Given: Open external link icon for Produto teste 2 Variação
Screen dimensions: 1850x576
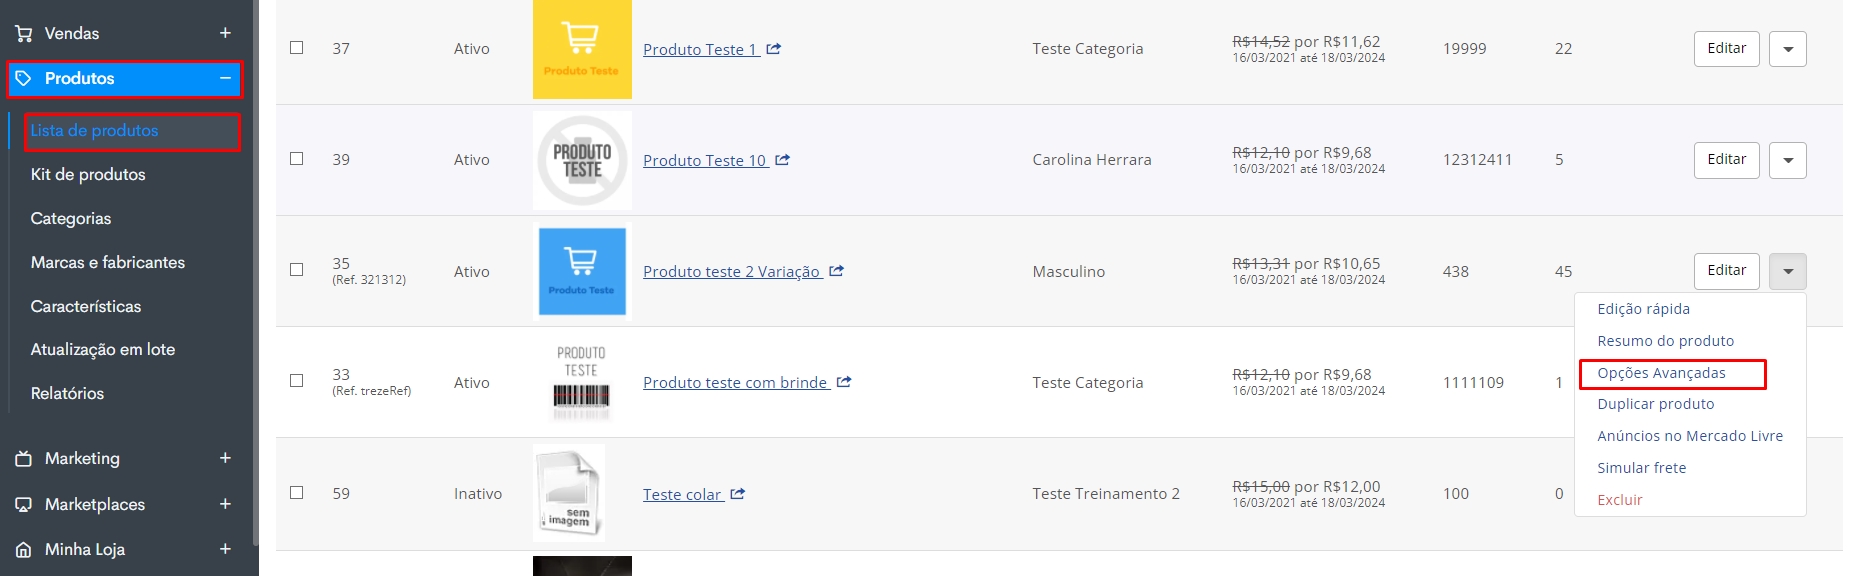Looking at the screenshot, I should click(837, 271).
